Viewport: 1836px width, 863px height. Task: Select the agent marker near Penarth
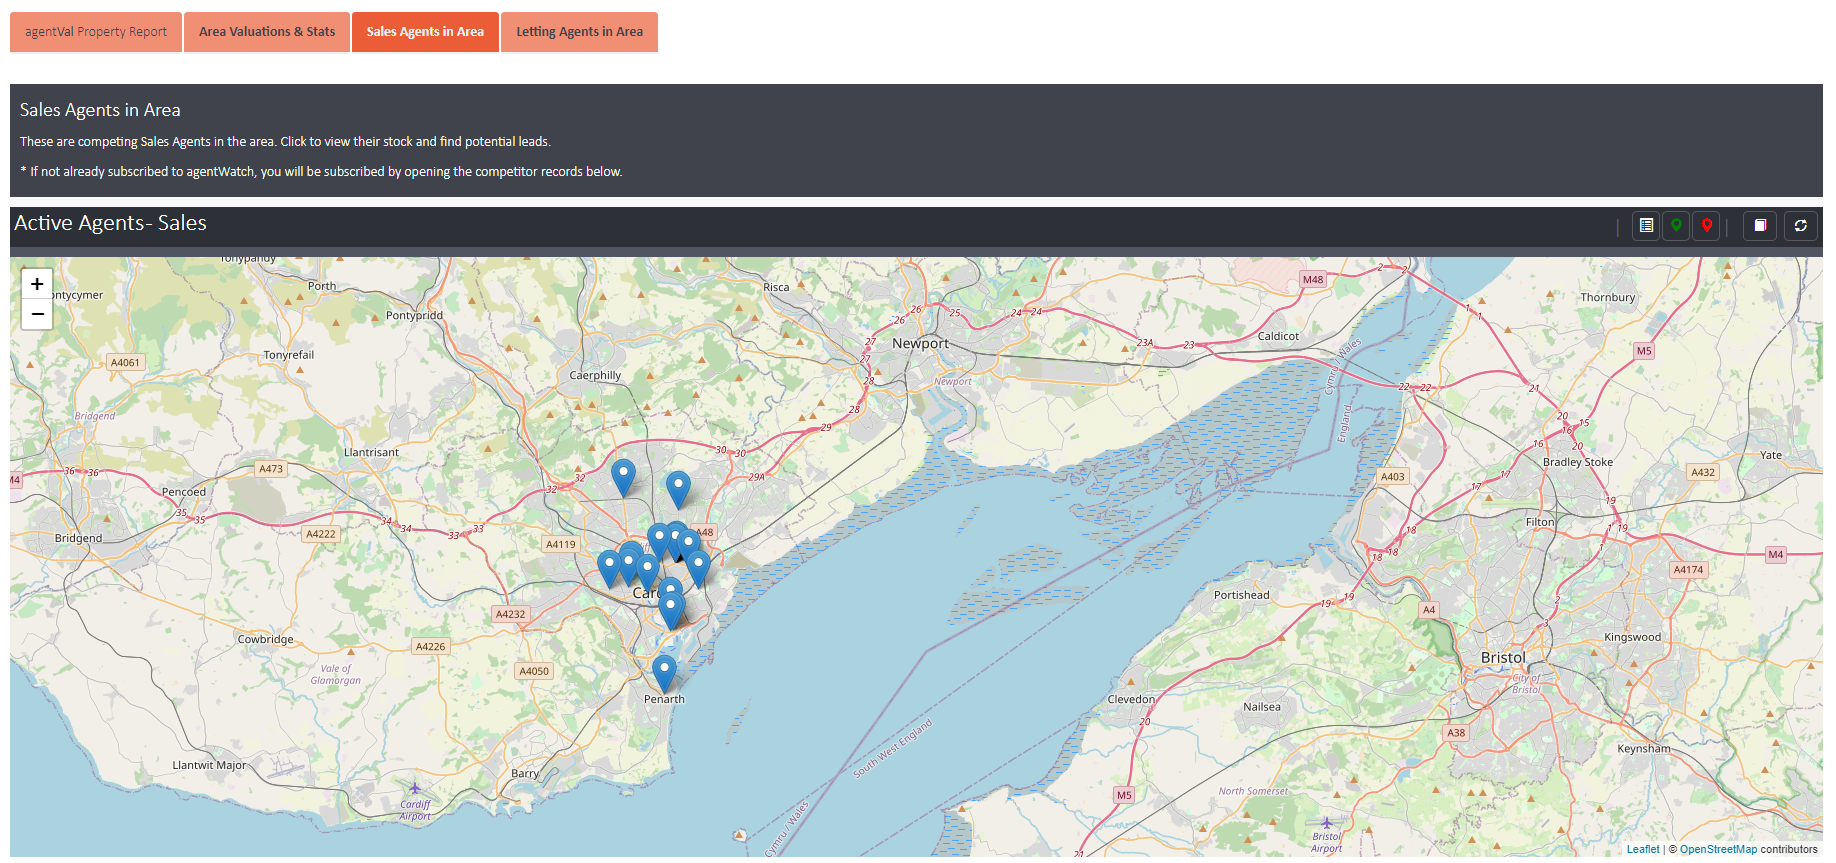pos(664,671)
